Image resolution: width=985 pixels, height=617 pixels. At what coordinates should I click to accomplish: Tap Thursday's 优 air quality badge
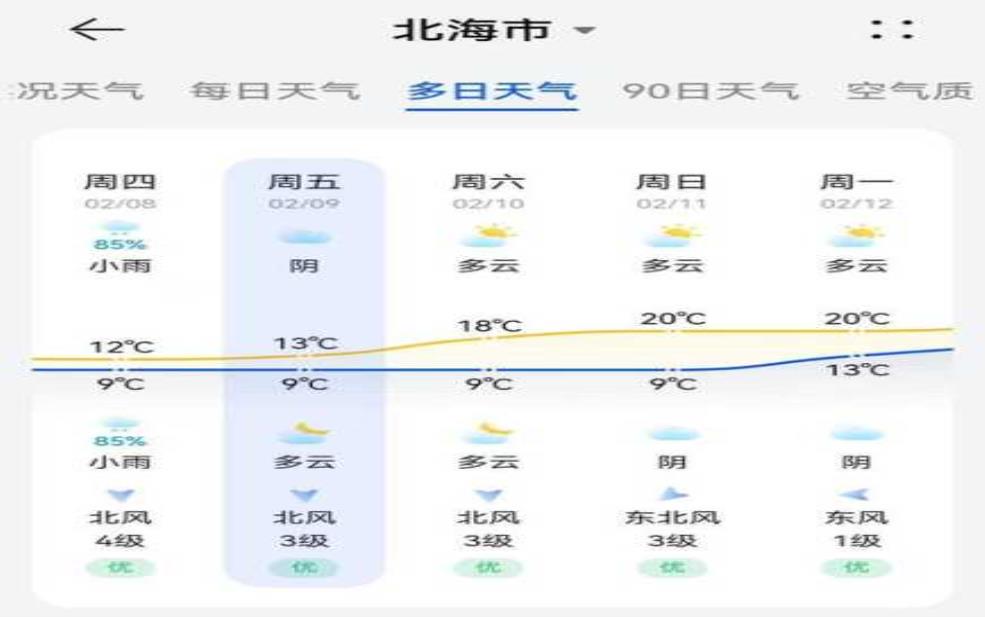pos(120,567)
